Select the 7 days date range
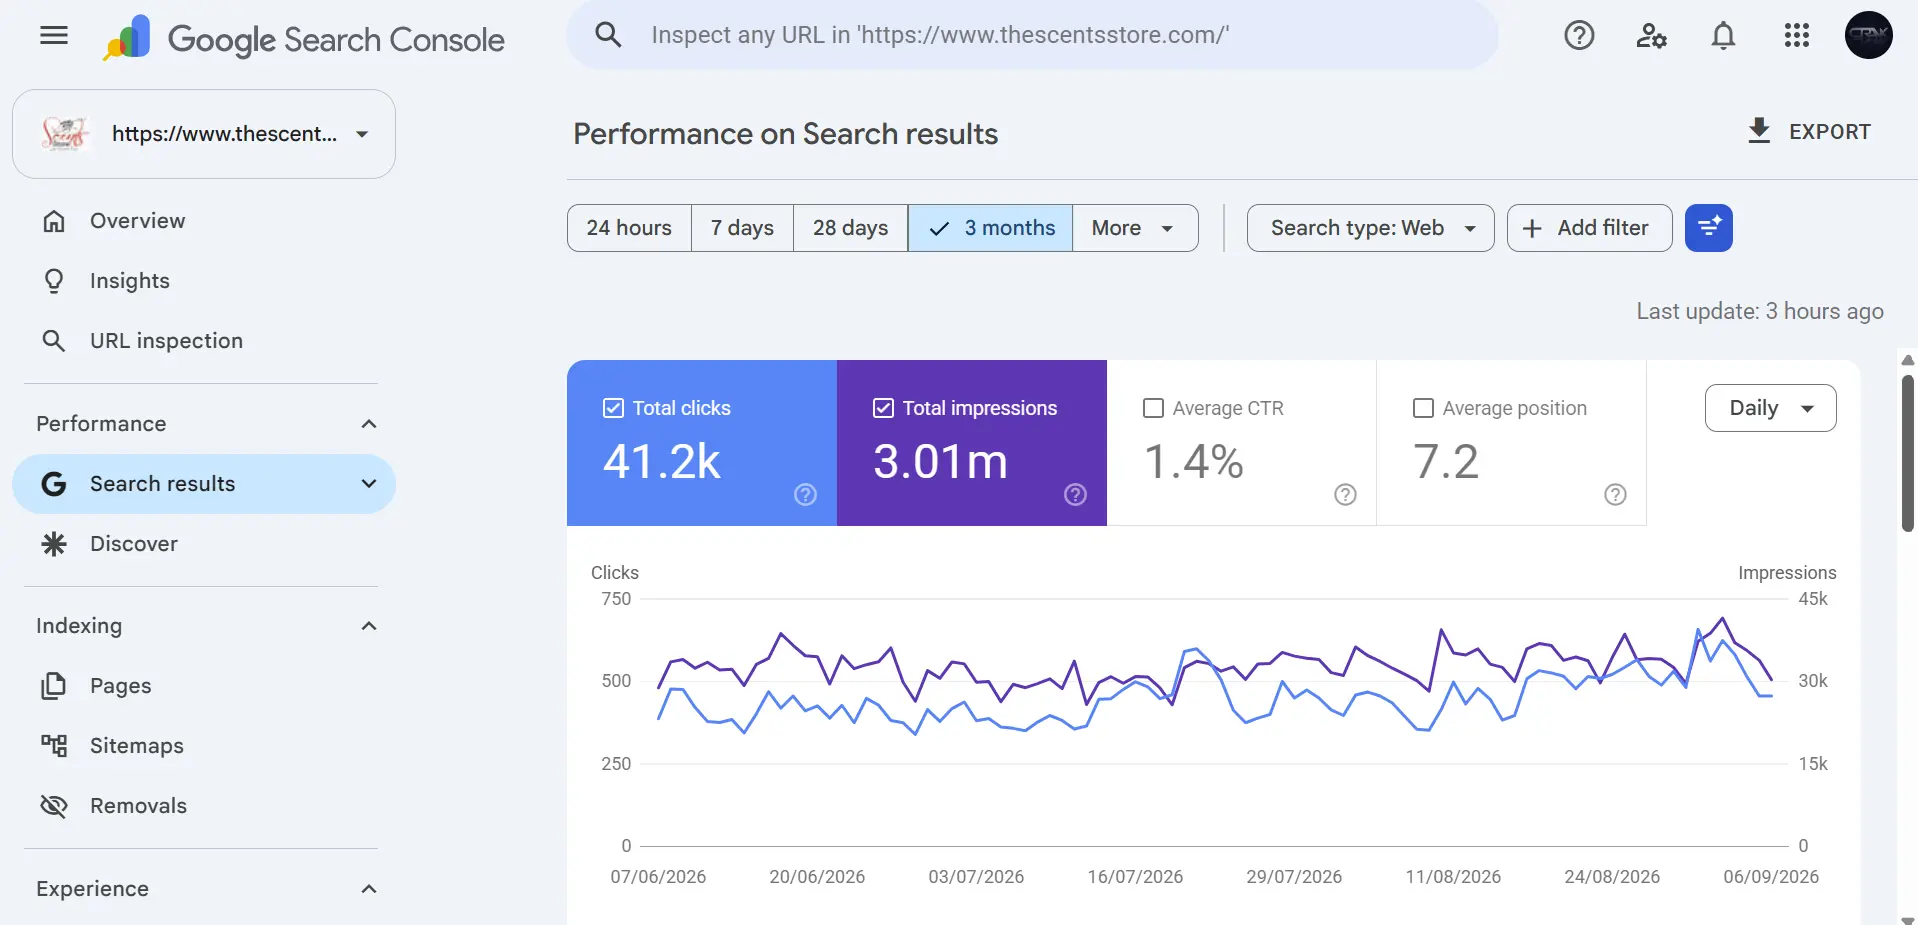The height and width of the screenshot is (925, 1918). (x=742, y=228)
